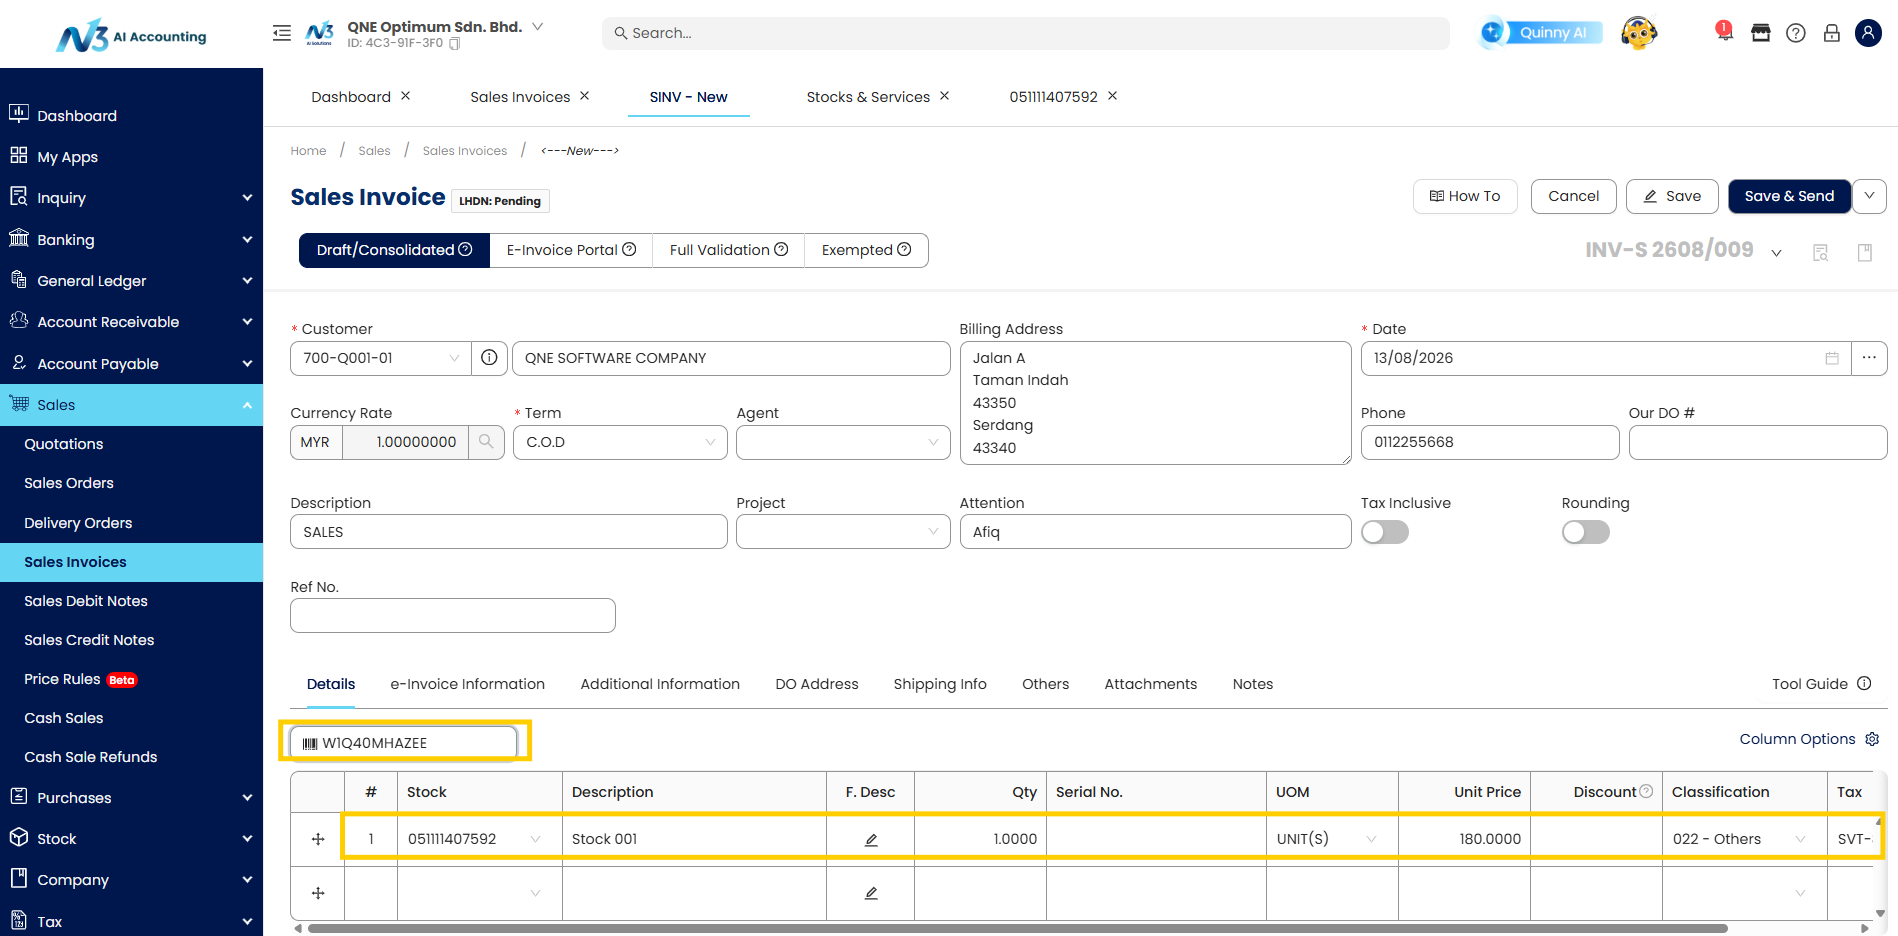The image size is (1898, 936).
Task: Open the Quinny AI assistant
Action: (1541, 33)
